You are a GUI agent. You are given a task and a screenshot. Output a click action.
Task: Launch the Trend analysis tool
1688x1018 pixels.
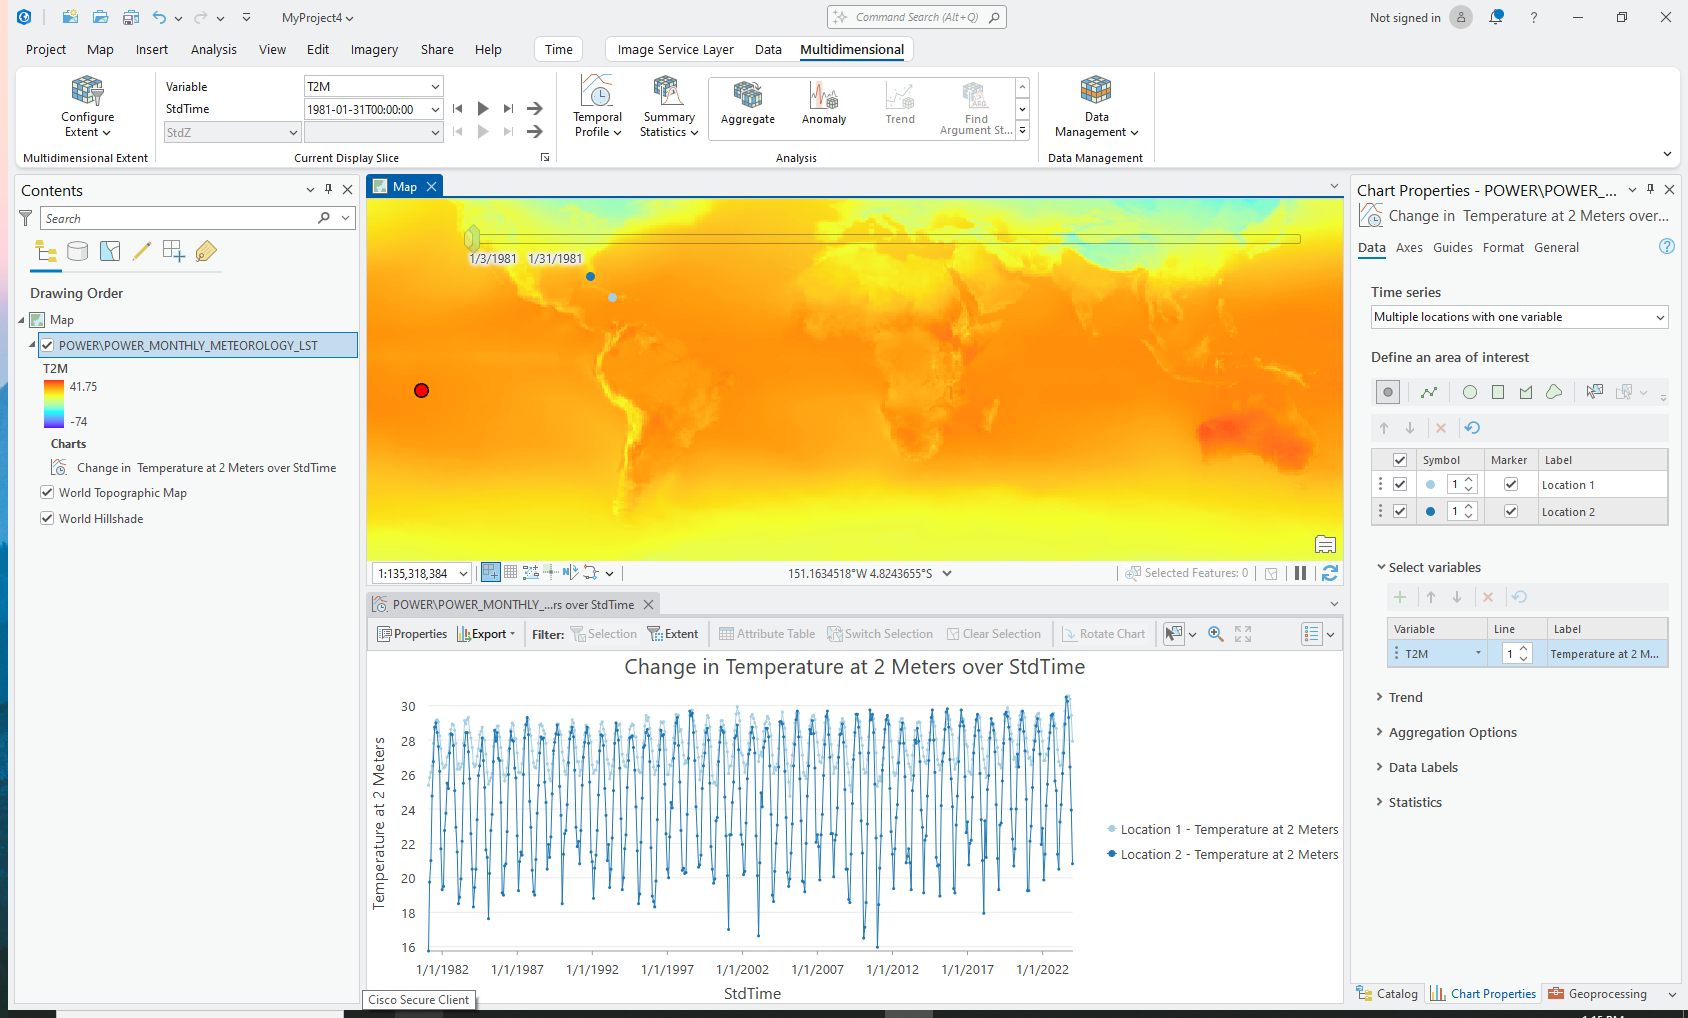coord(899,102)
